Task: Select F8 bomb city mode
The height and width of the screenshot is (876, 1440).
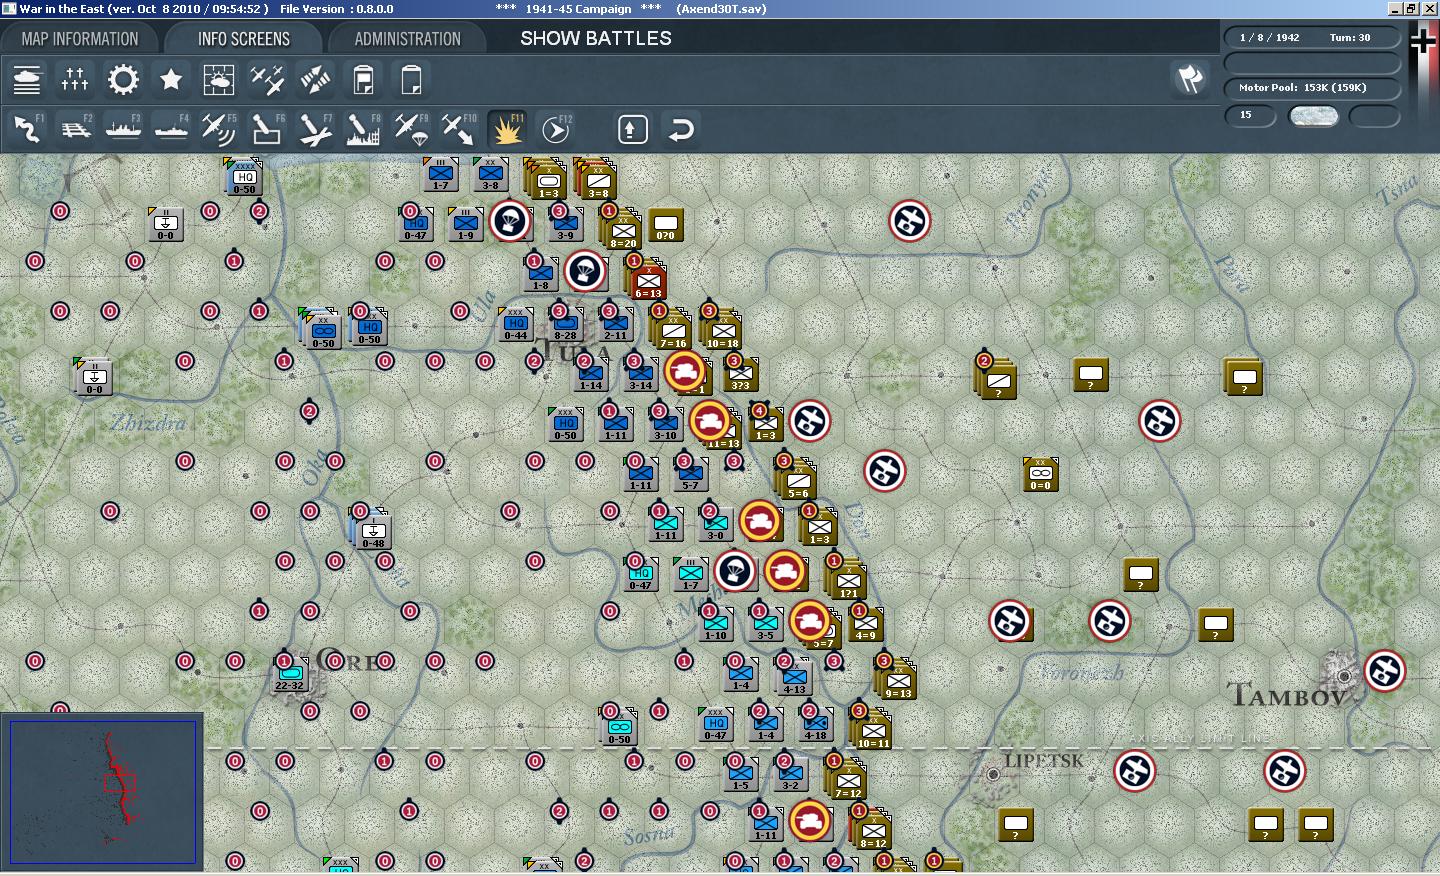Action: [x=363, y=129]
